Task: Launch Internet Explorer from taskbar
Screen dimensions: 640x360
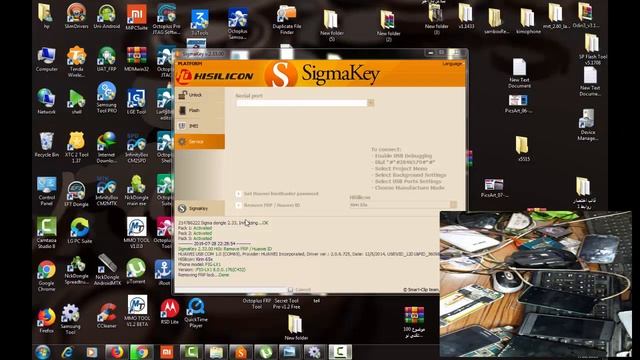Action: [x=67, y=352]
